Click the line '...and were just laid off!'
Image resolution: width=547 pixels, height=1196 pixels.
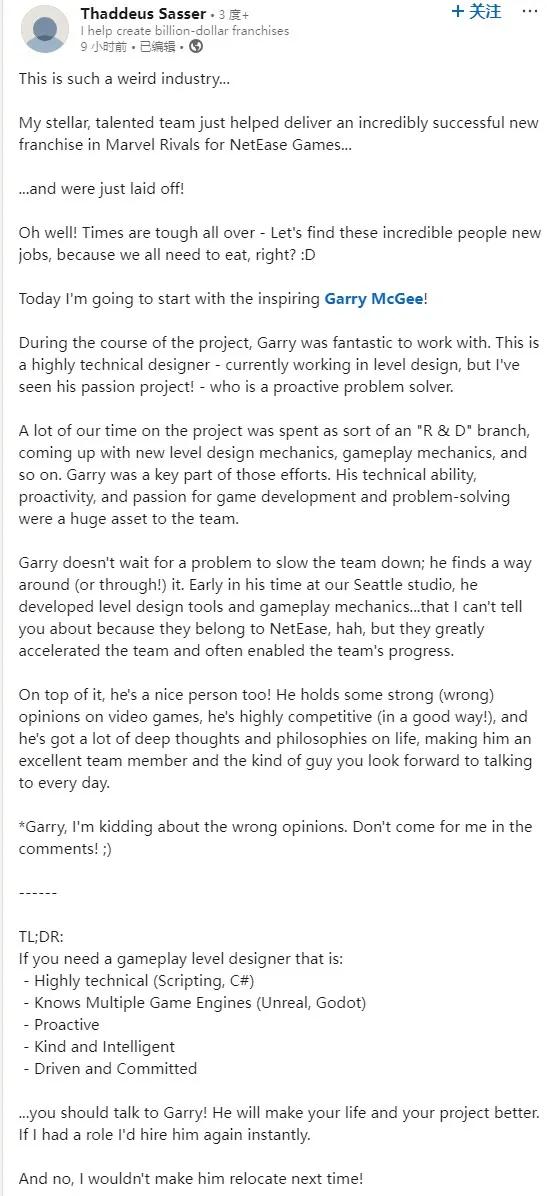(x=101, y=188)
